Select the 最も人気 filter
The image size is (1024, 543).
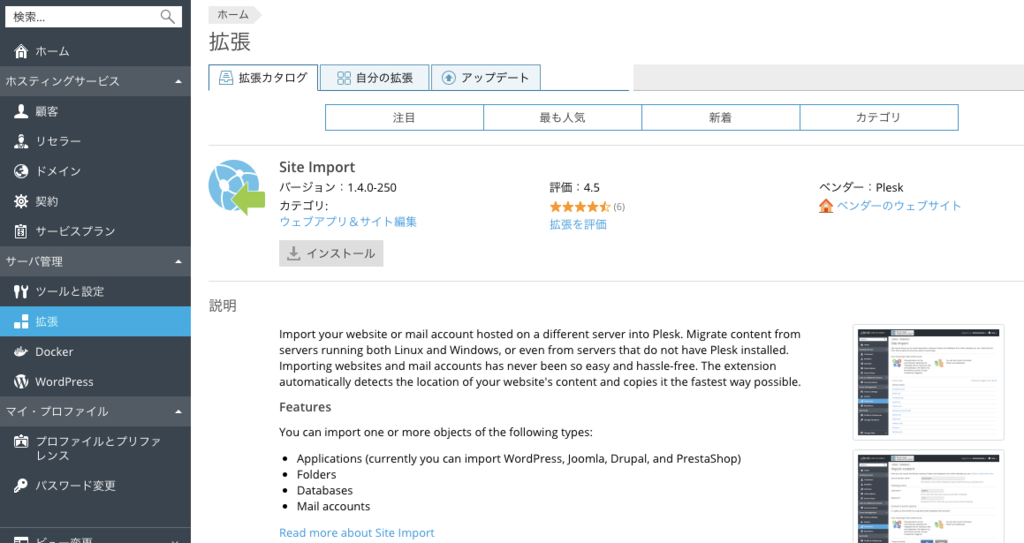[x=562, y=118]
